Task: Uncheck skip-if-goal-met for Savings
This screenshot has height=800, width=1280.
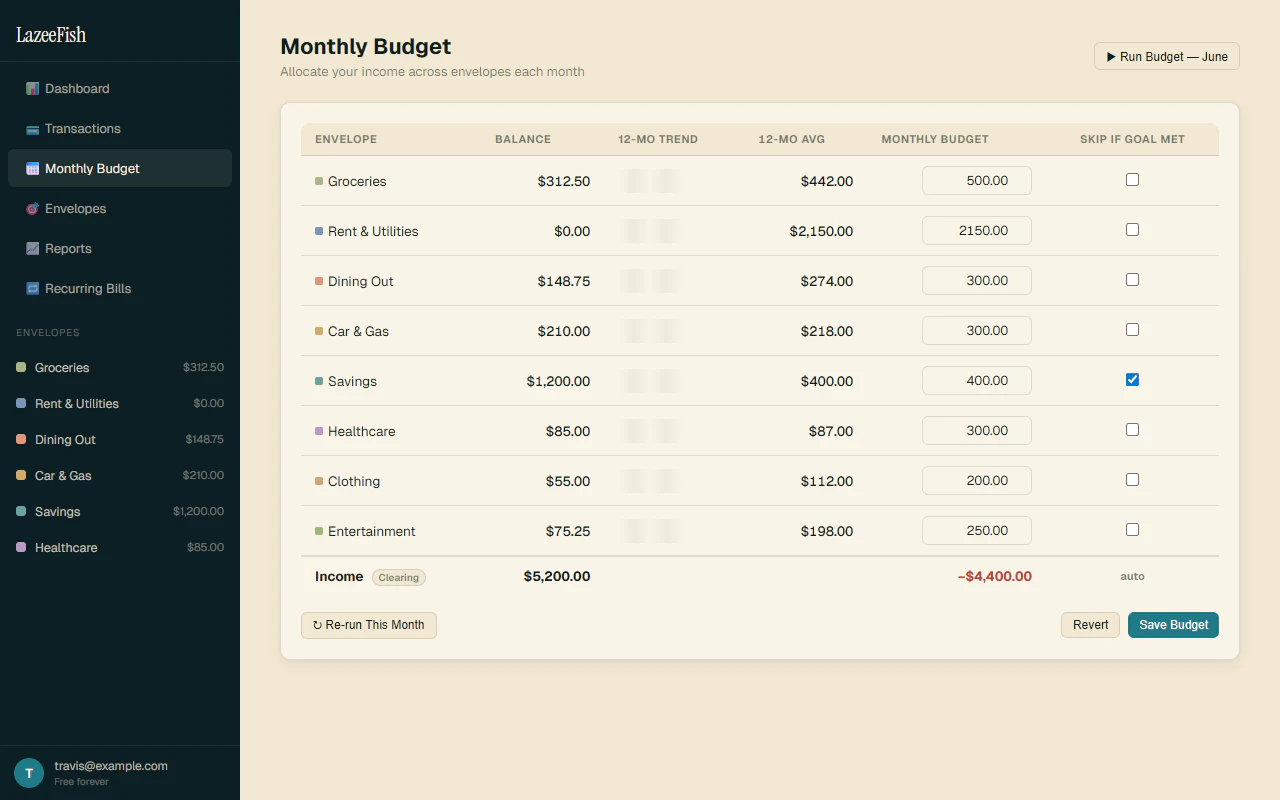Action: point(1132,380)
